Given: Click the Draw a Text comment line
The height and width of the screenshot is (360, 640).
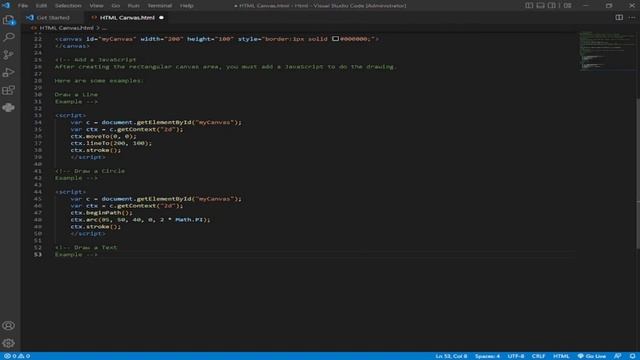Looking at the screenshot, I should 86,247.
